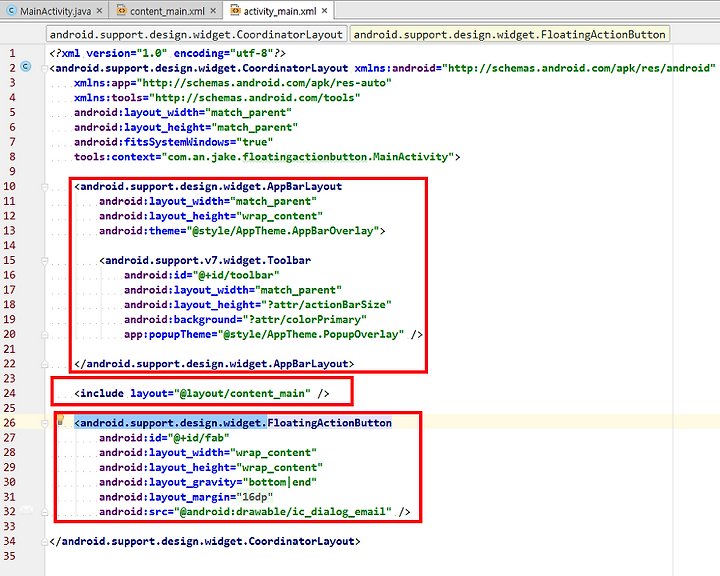The image size is (720, 576).
Task: Click line number 24 in the gutter
Action: pyautogui.click(x=10, y=394)
